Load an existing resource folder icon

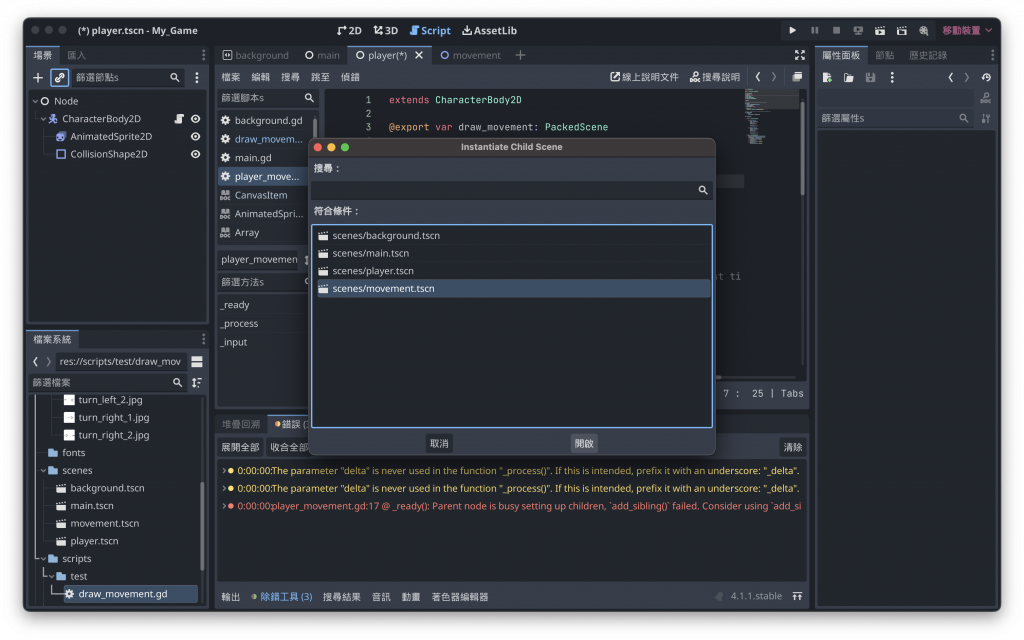click(848, 78)
